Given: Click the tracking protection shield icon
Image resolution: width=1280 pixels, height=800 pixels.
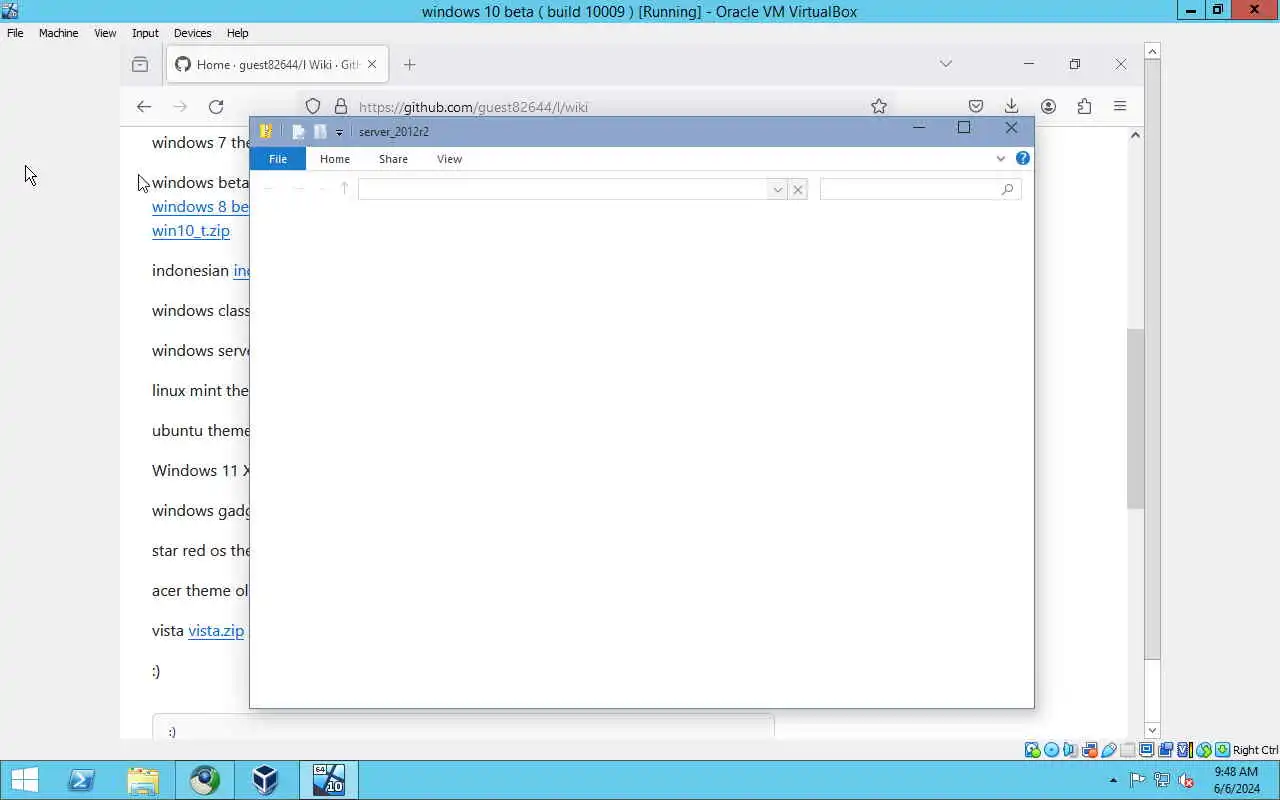Looking at the screenshot, I should click(x=313, y=106).
